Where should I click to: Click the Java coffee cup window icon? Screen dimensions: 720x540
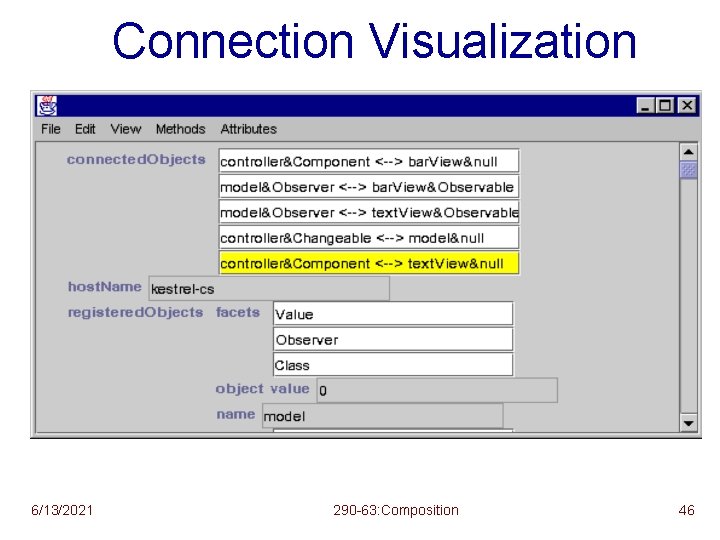47,106
